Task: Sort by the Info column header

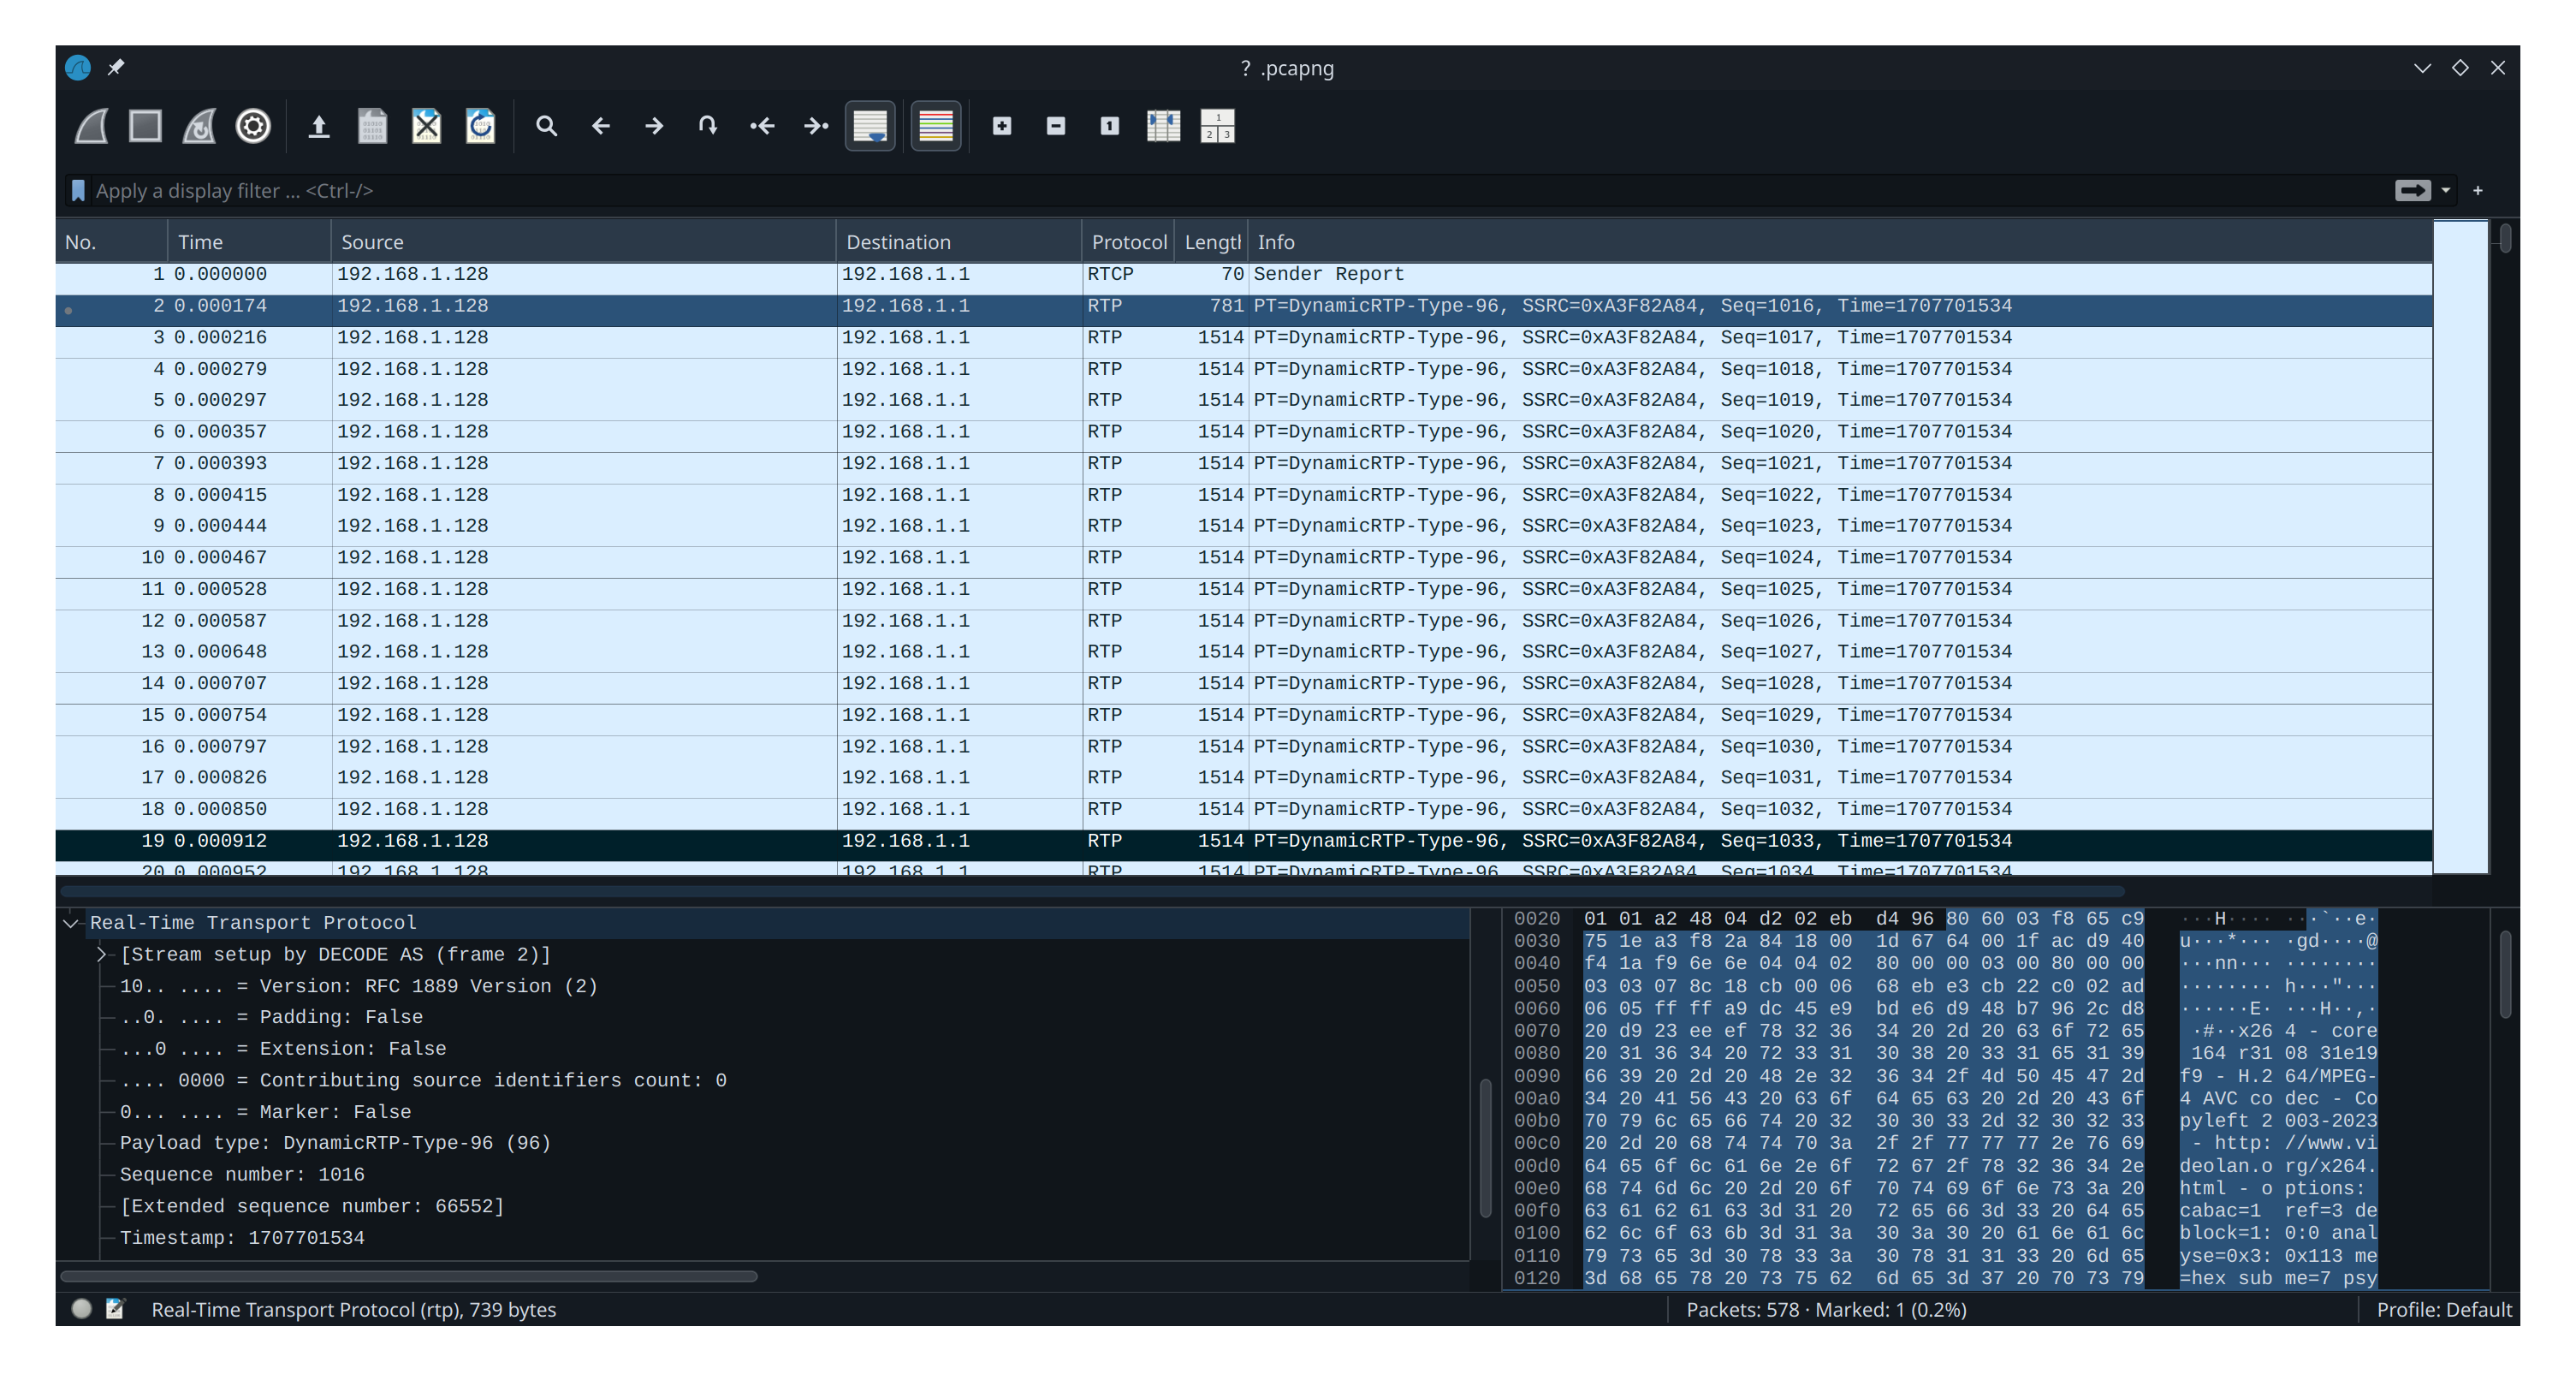Action: (x=1840, y=242)
